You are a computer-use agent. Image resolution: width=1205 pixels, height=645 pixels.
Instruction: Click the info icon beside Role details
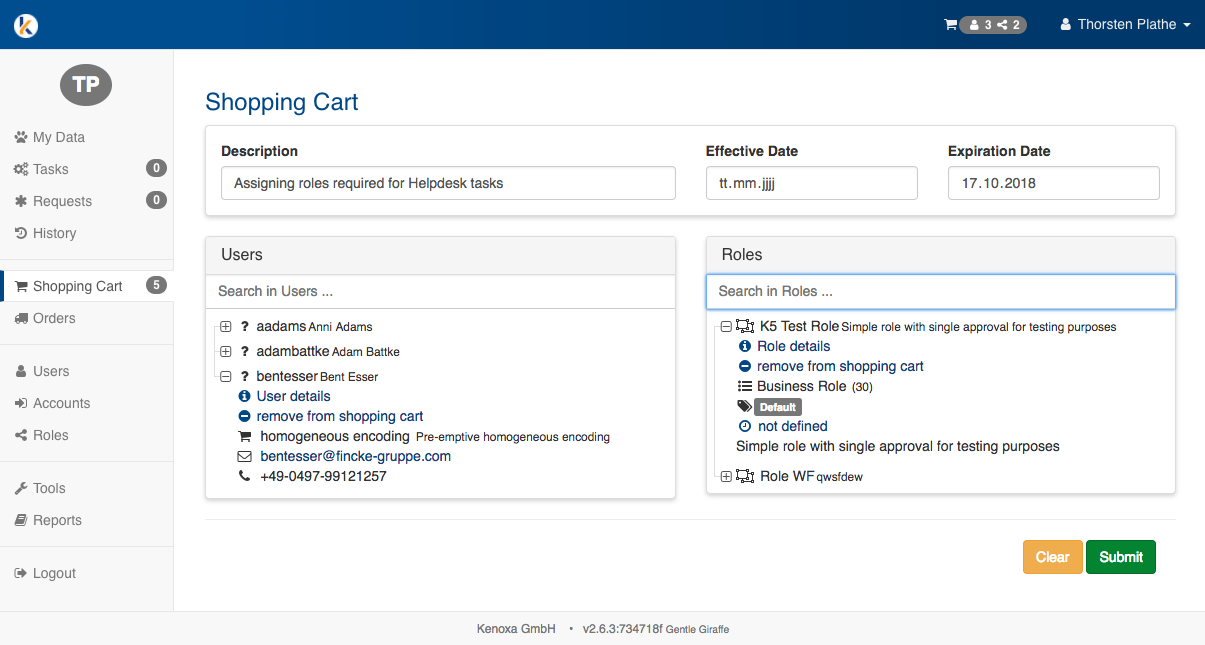tap(744, 346)
